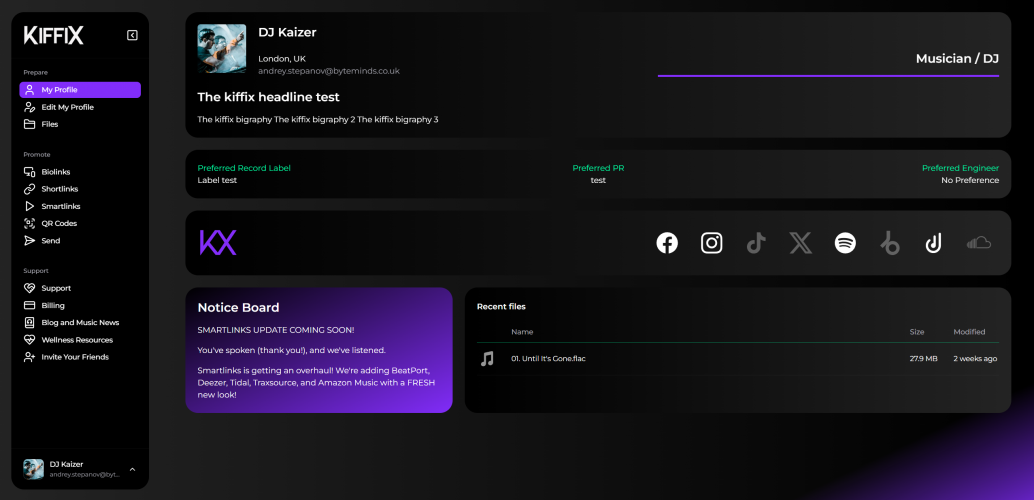Click the Preferred PR heading
Image resolution: width=1034 pixels, height=500 pixels.
(598, 168)
